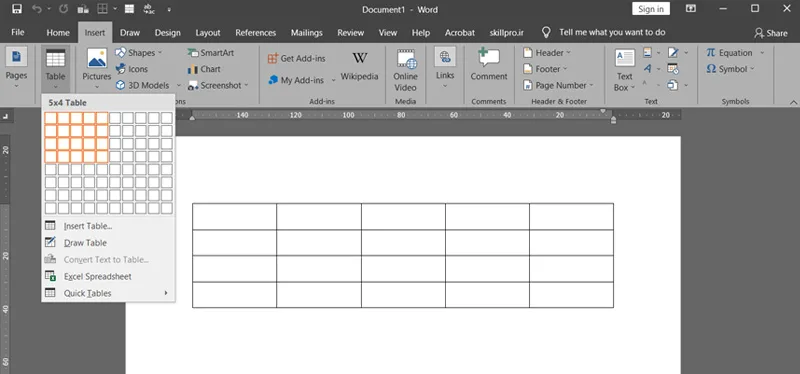Viewport: 800px width, 374px height.
Task: Switch to the Home tab
Action: pos(58,32)
